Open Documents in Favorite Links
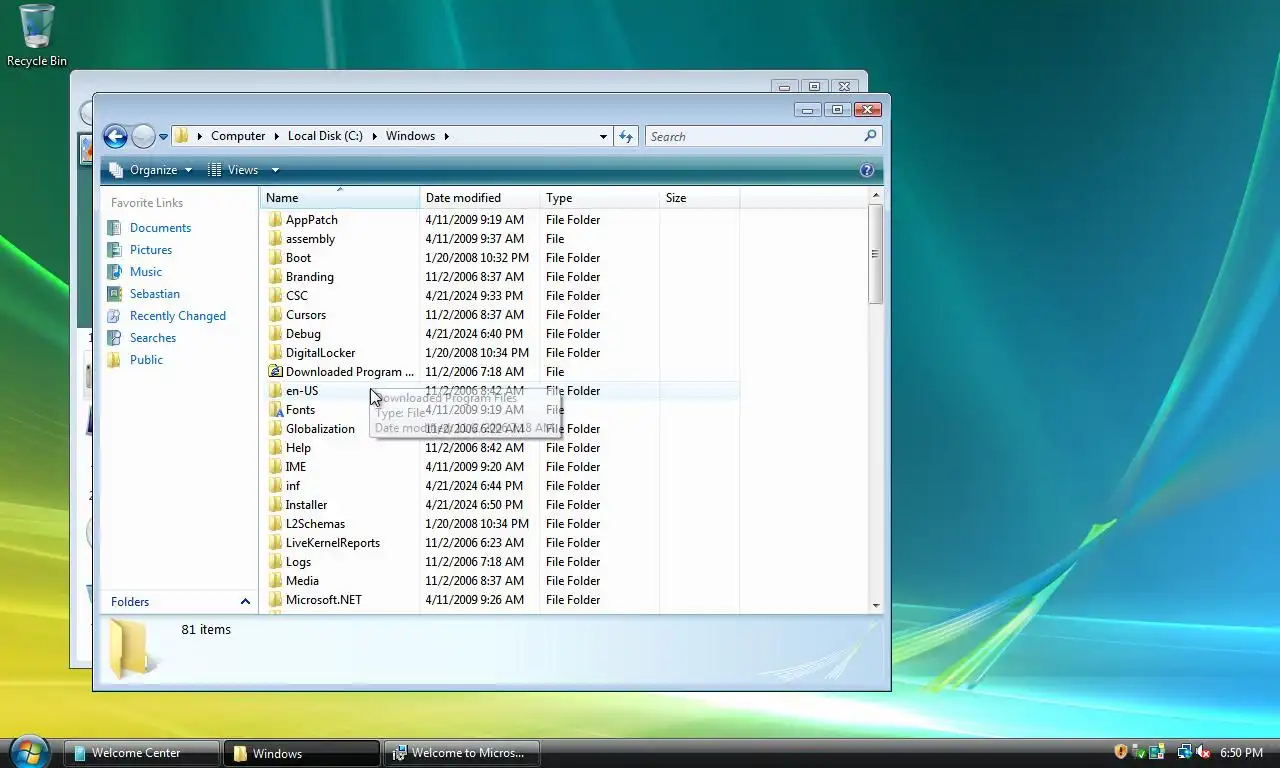1280x768 pixels. (160, 228)
